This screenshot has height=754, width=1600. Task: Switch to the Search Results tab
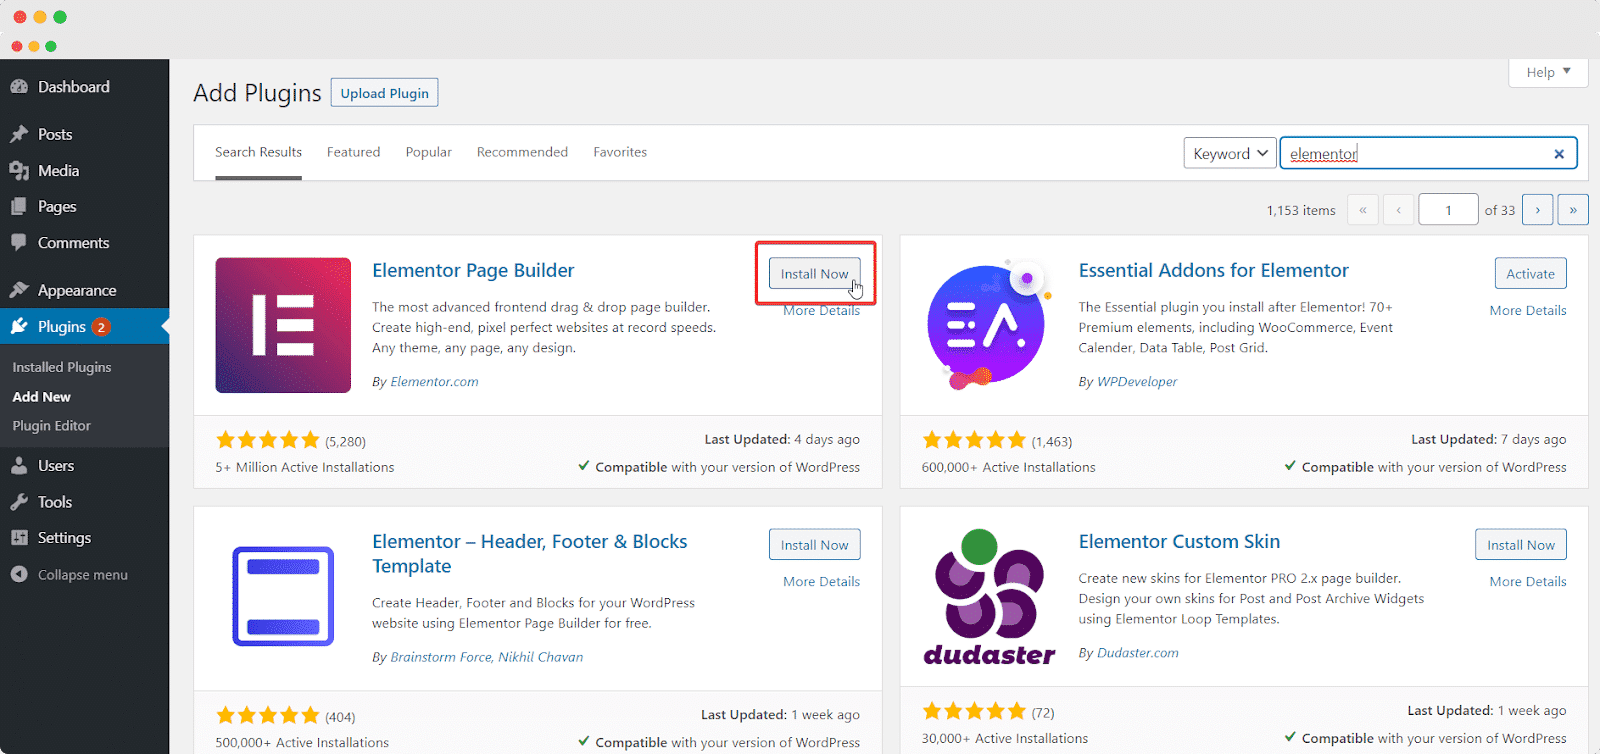[258, 152]
